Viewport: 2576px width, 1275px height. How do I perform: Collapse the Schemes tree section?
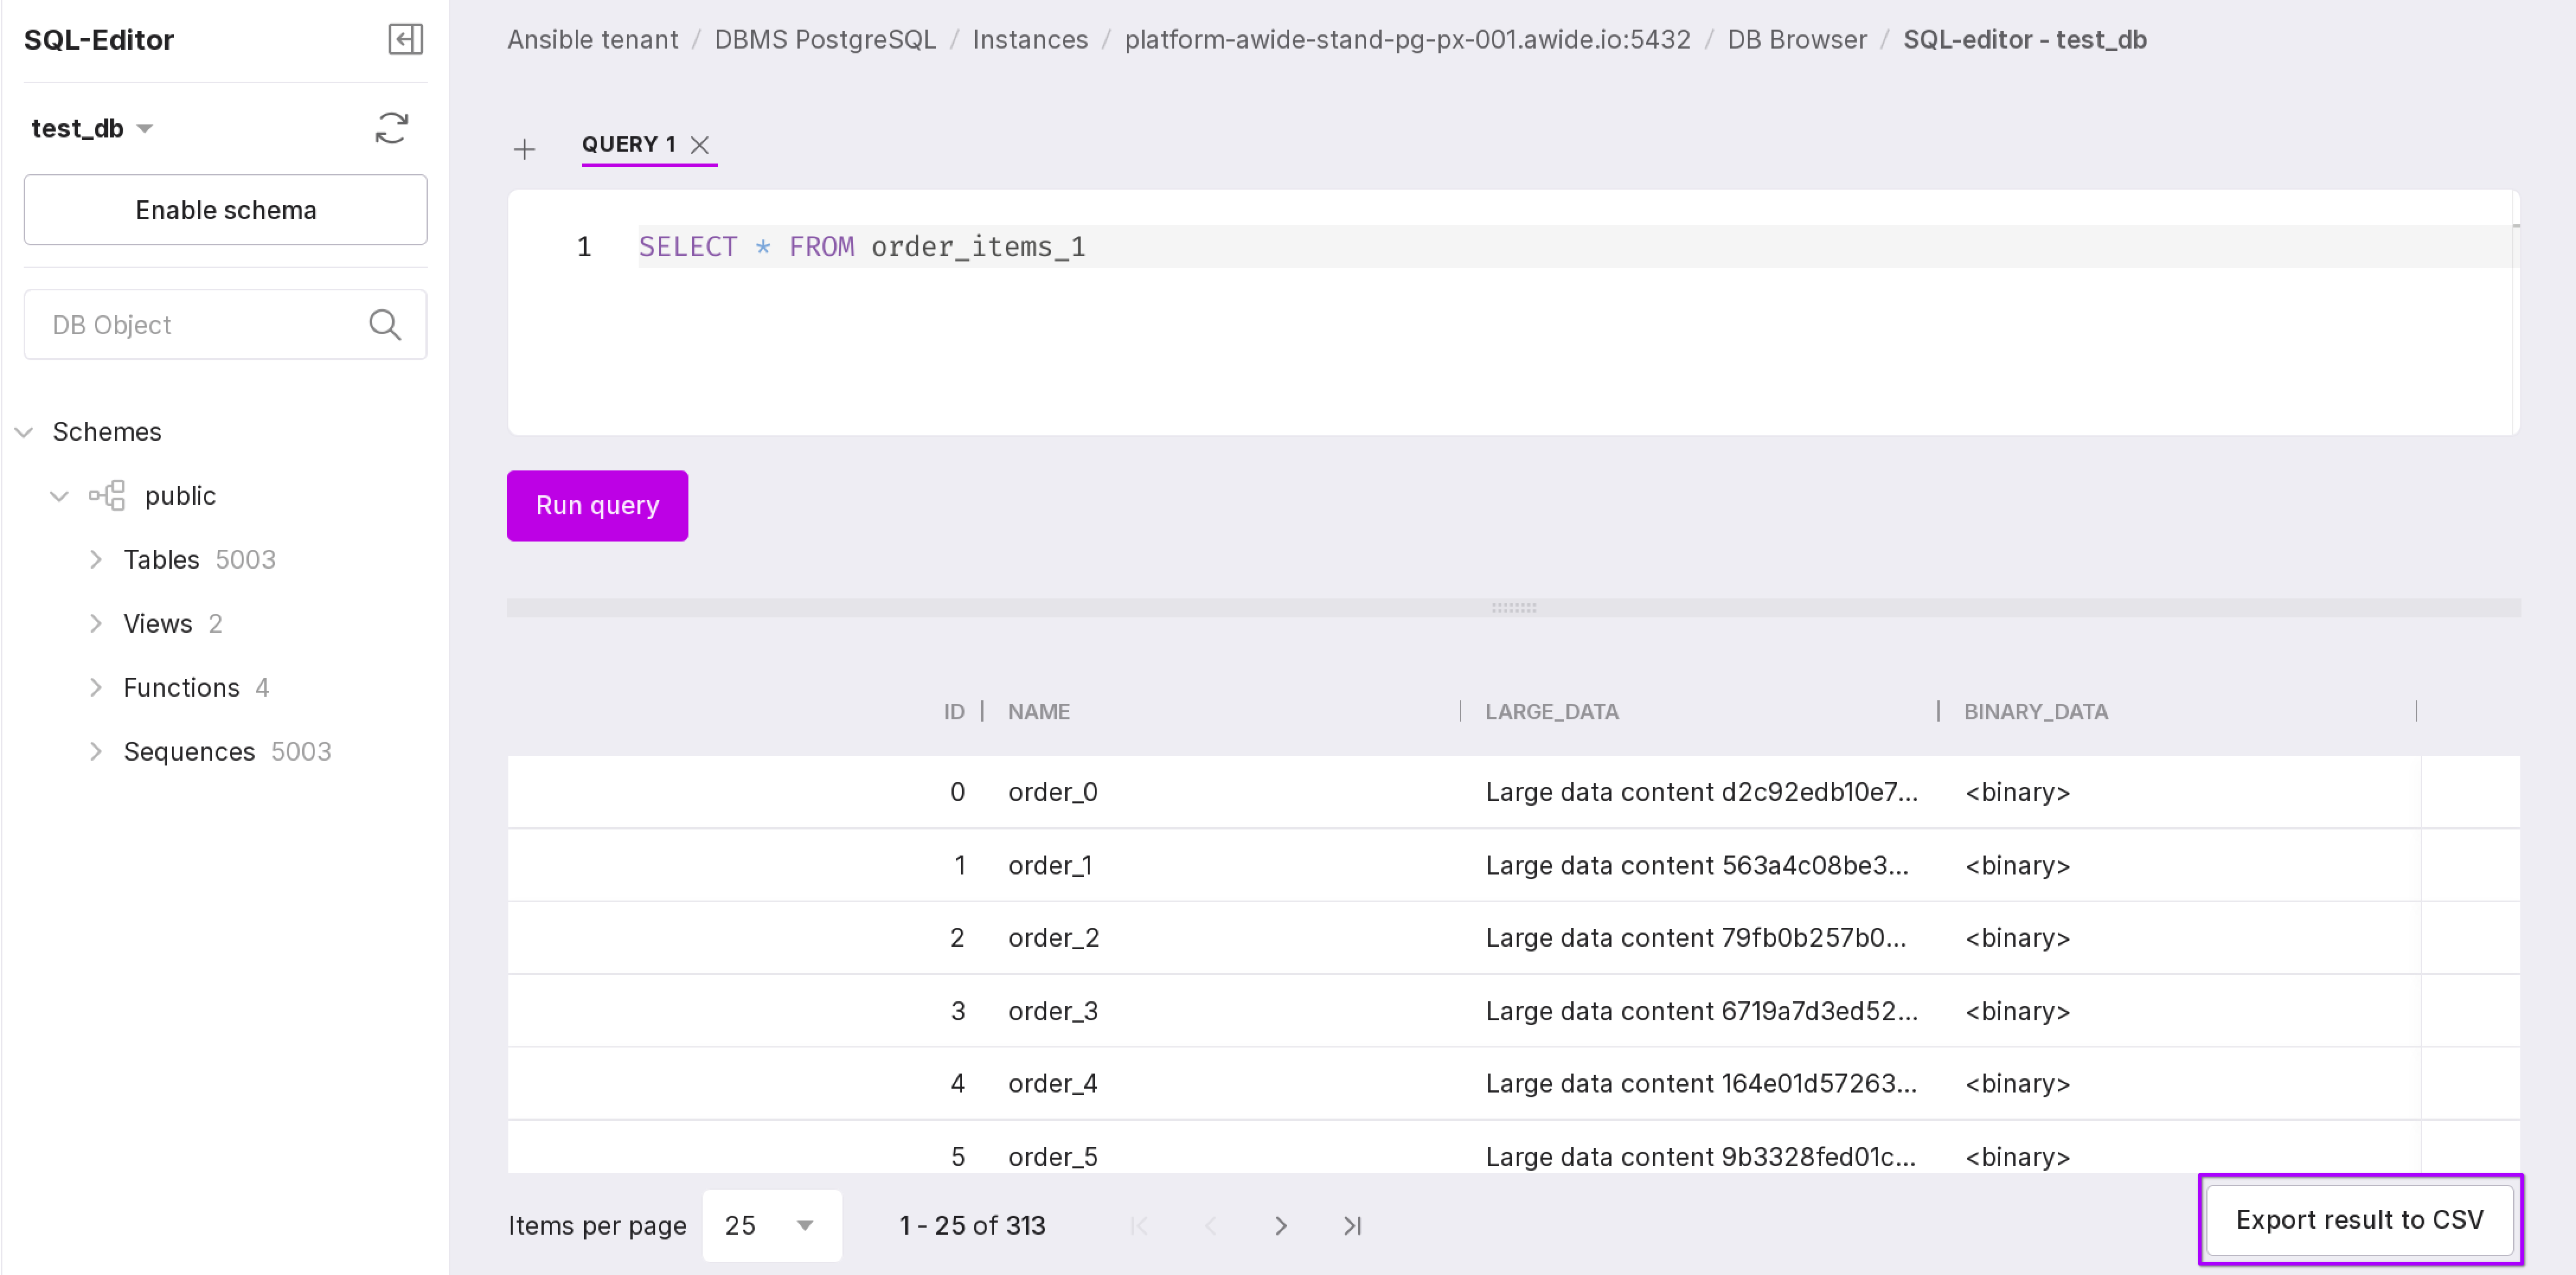coord(25,432)
